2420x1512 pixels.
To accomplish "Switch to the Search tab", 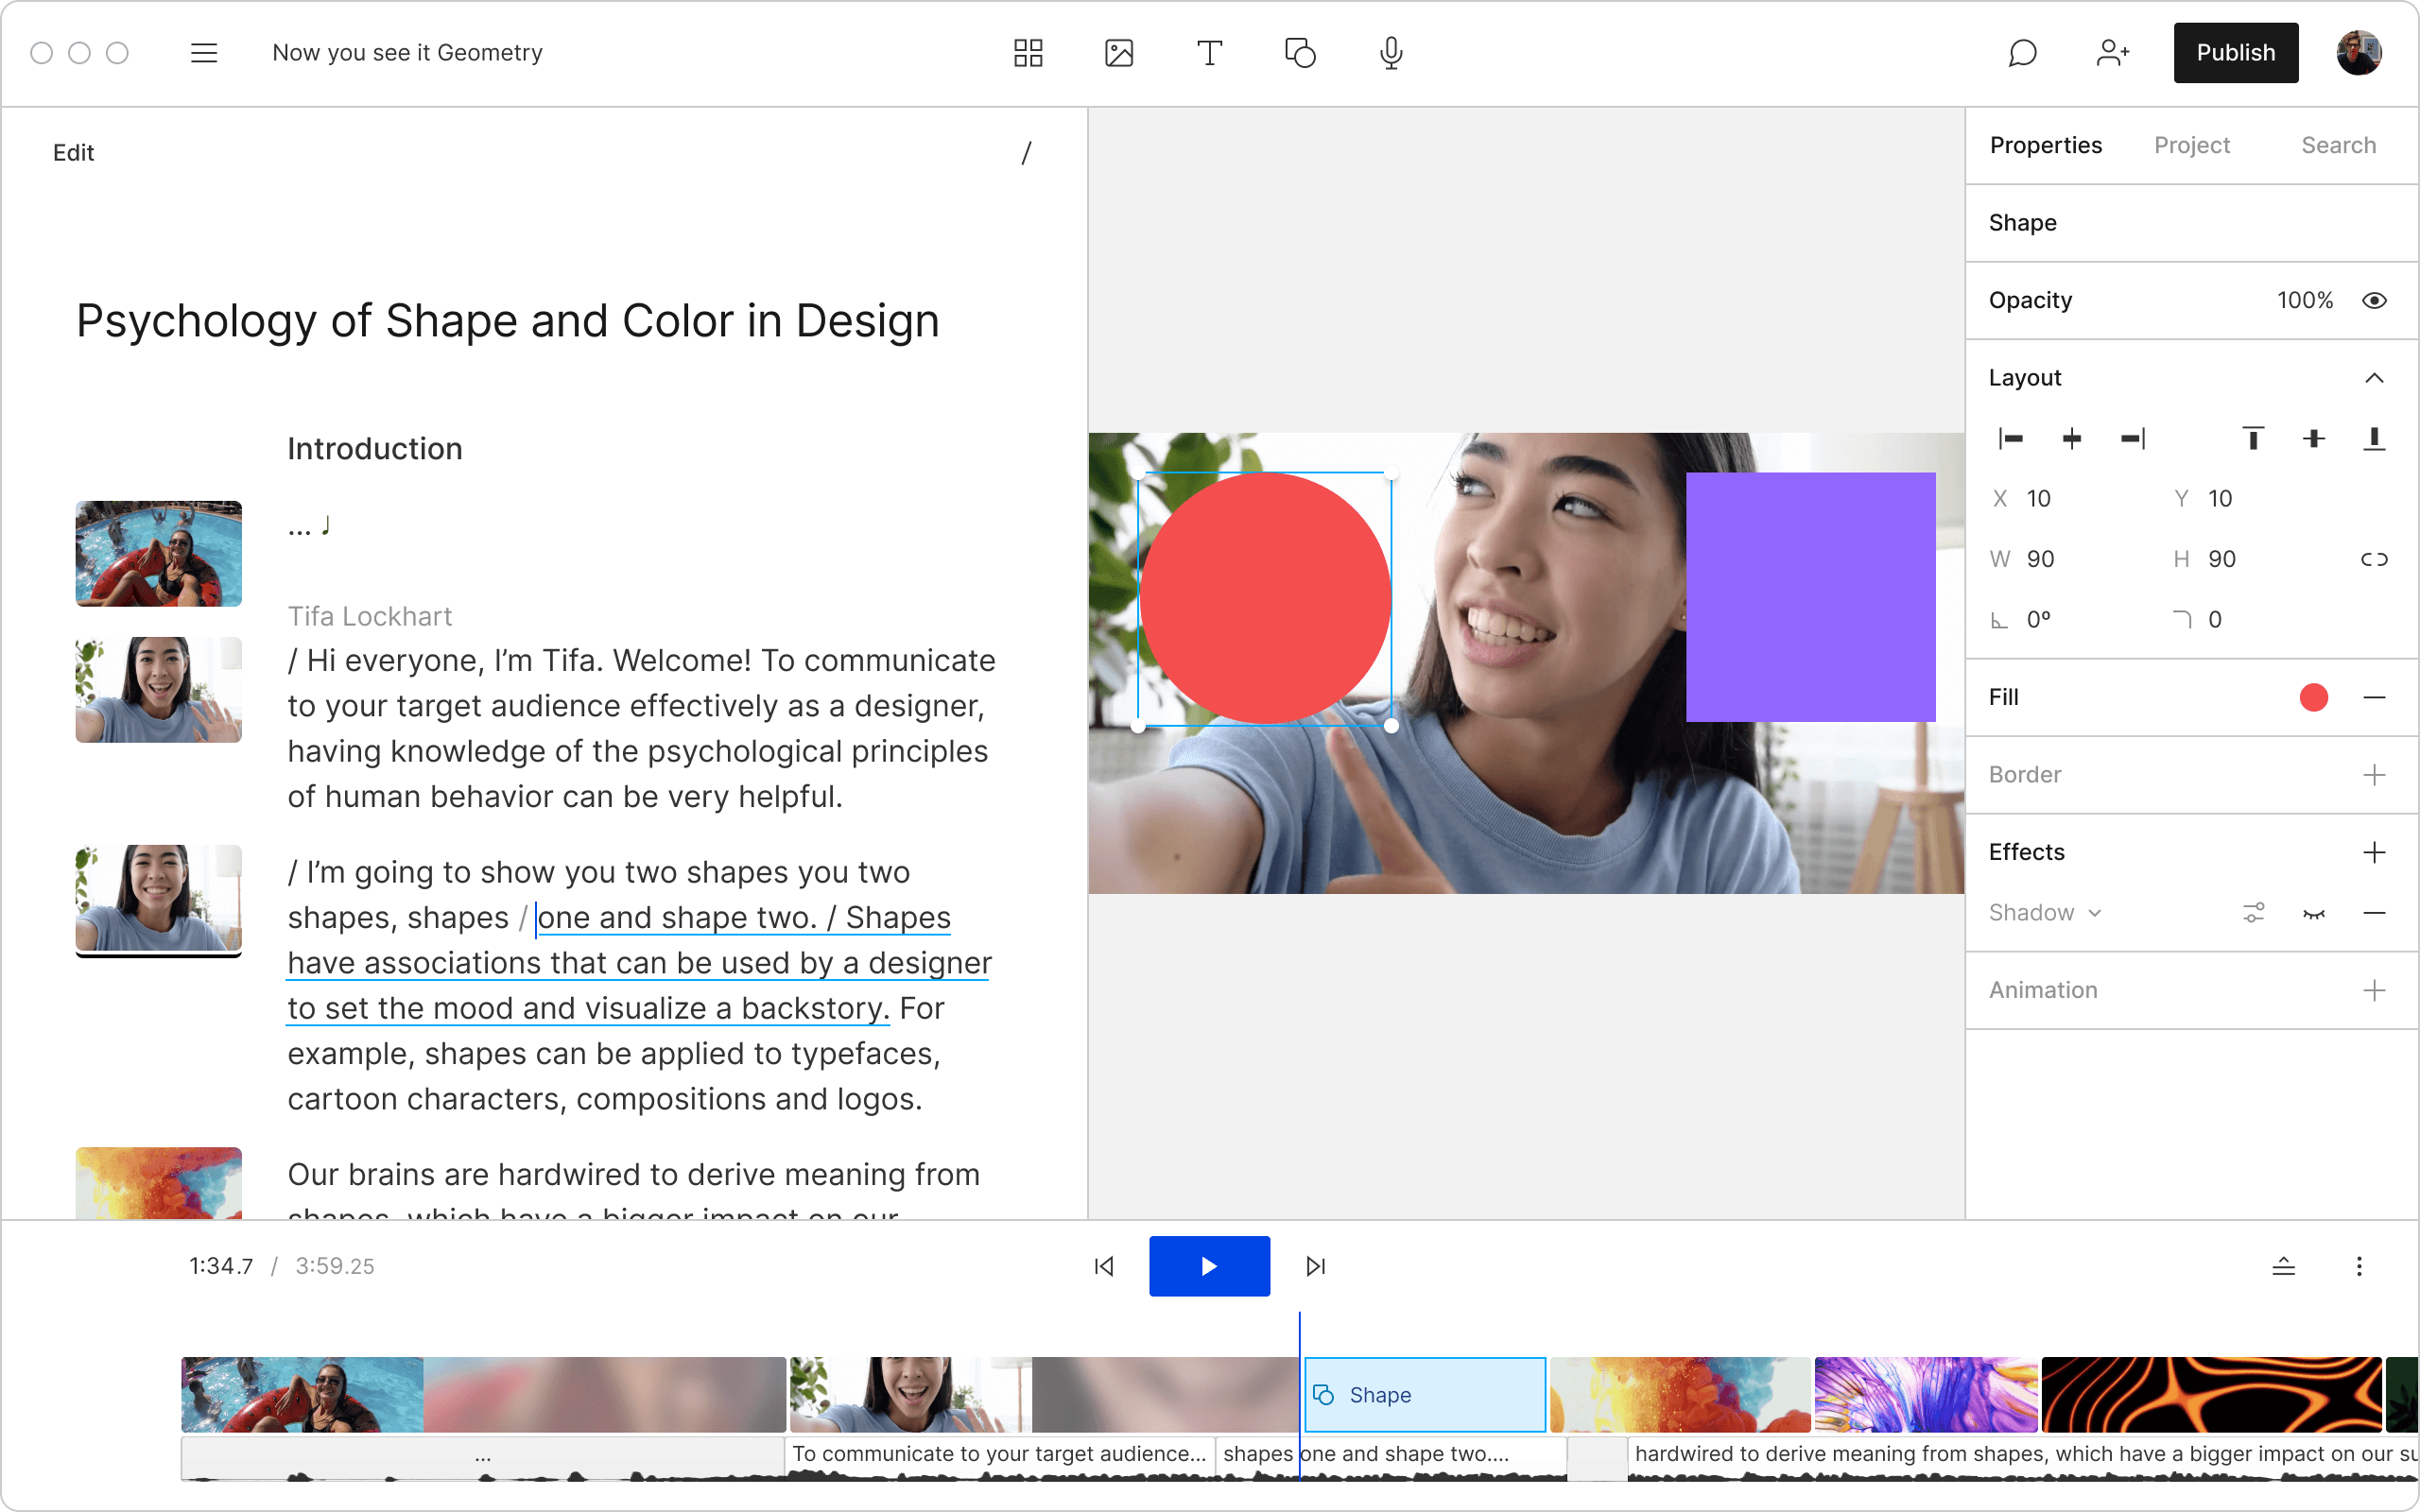I will (2339, 145).
